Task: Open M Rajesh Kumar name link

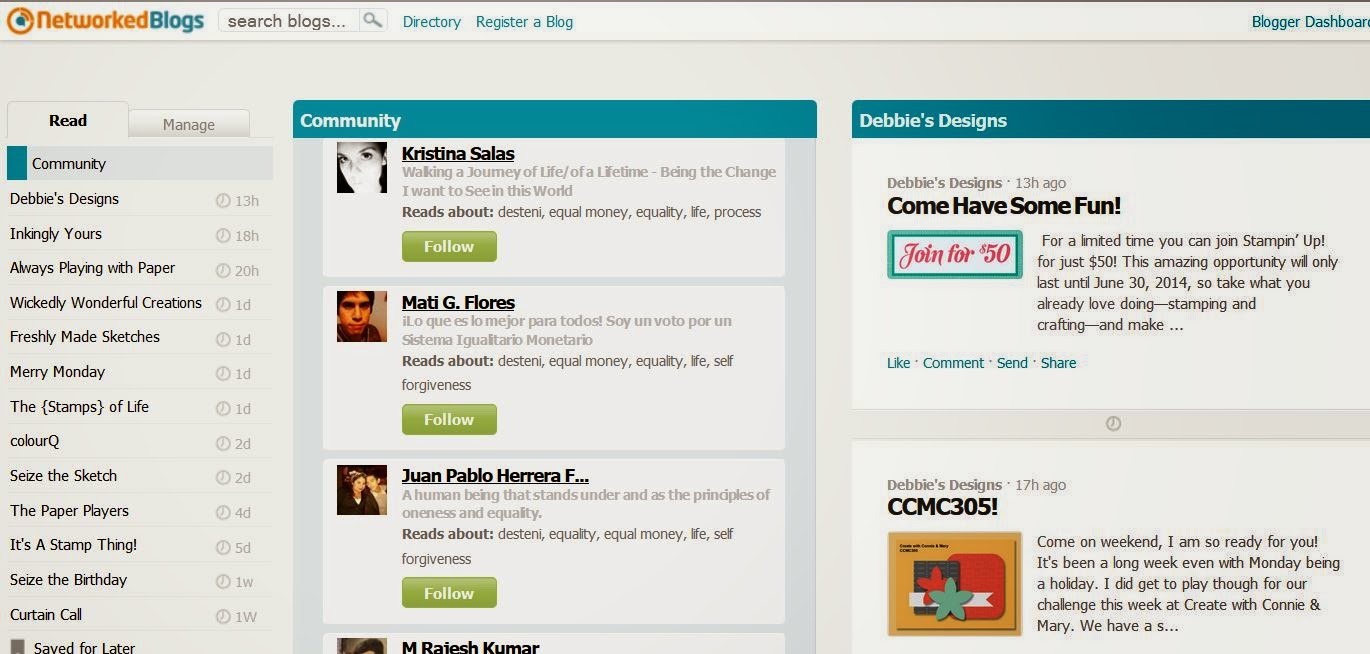Action: pyautogui.click(x=470, y=647)
